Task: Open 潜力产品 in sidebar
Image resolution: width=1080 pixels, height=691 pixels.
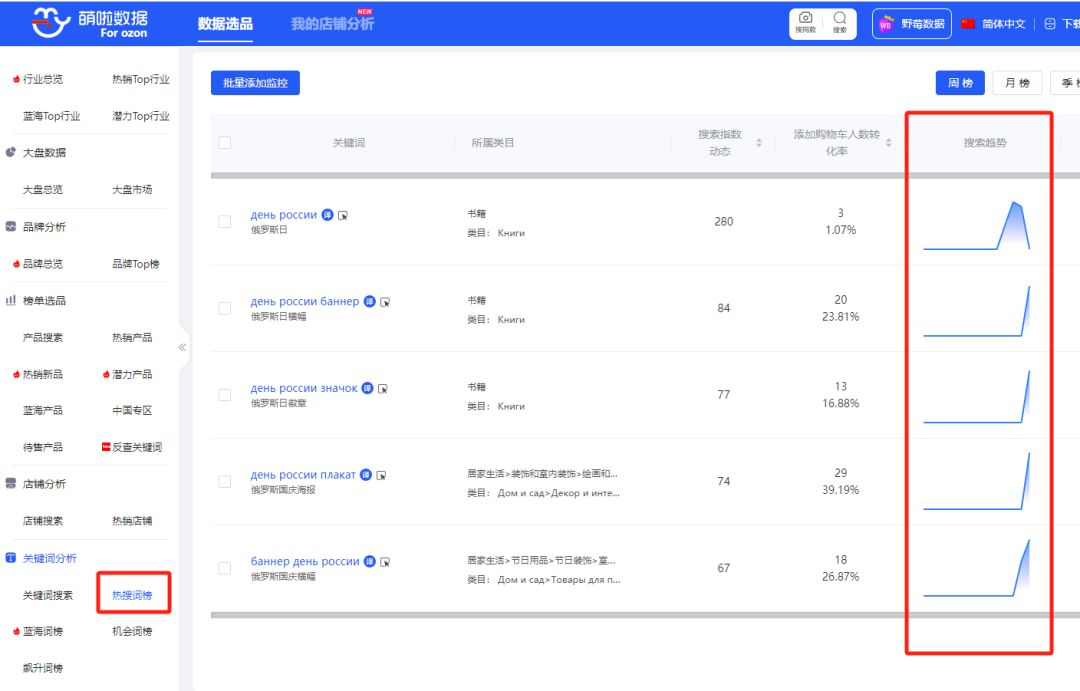Action: click(x=132, y=374)
